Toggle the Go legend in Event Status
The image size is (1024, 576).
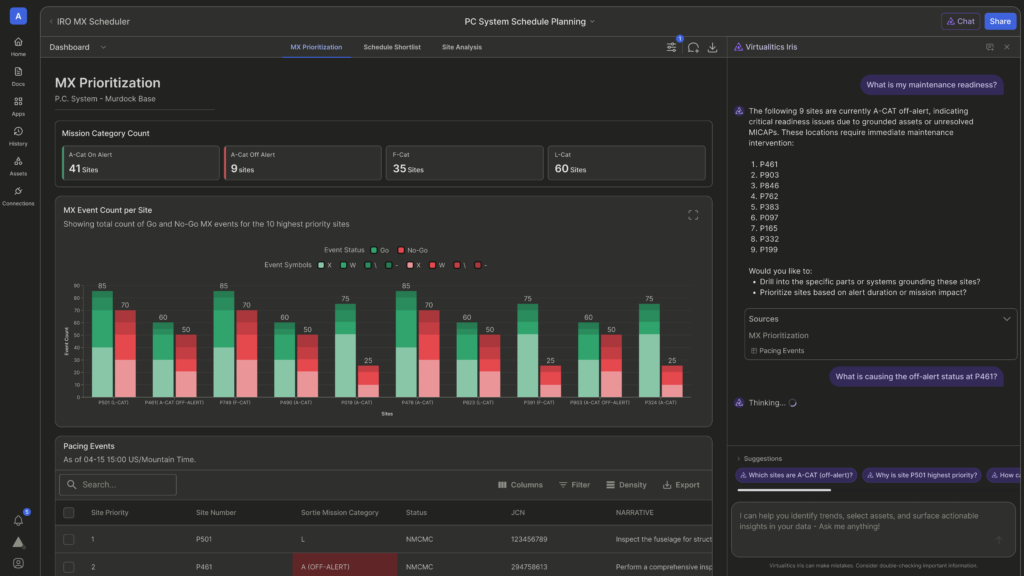tap(379, 250)
